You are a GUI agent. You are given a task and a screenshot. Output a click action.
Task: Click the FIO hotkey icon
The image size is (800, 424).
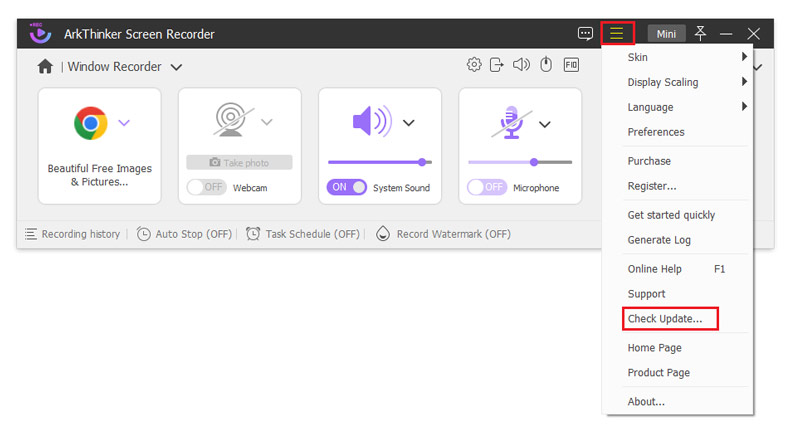[x=571, y=65]
